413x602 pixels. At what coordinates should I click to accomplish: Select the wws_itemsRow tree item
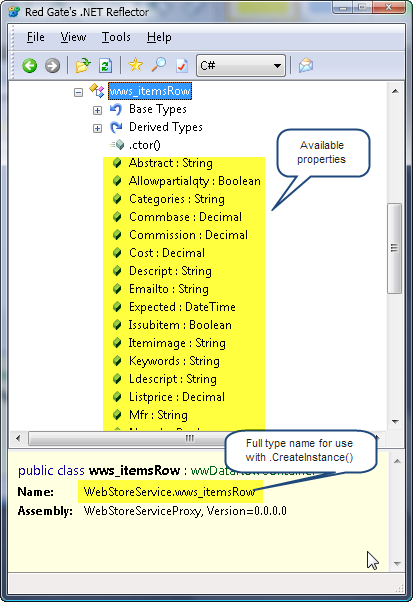coord(150,91)
